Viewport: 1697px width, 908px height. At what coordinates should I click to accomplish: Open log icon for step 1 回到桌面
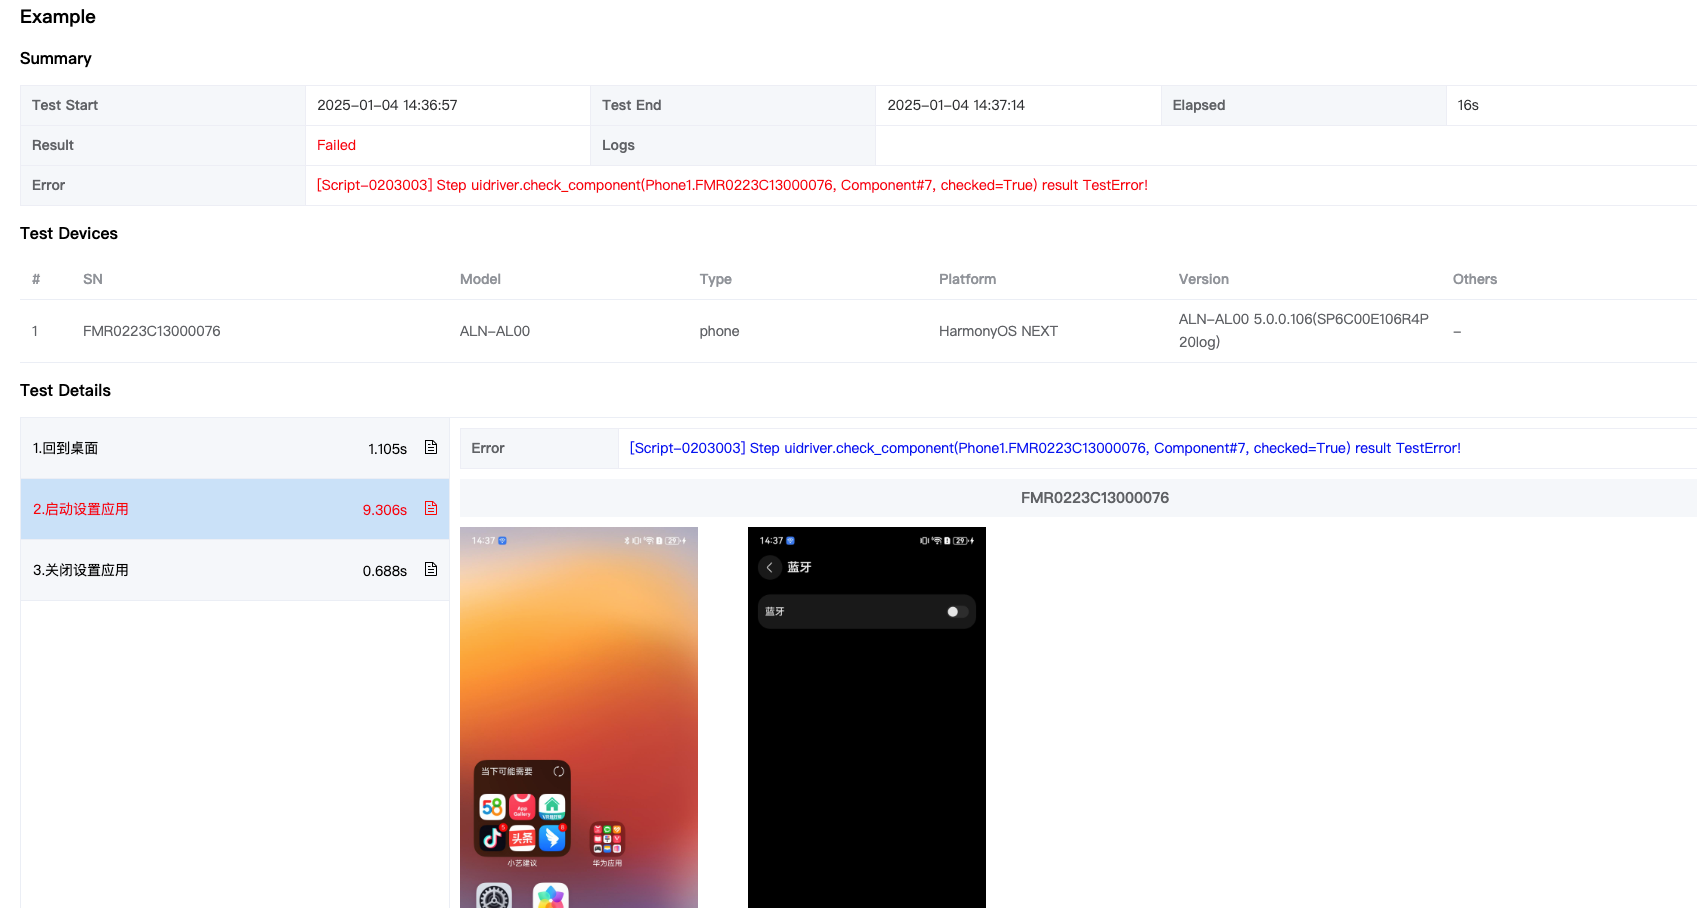[431, 448]
